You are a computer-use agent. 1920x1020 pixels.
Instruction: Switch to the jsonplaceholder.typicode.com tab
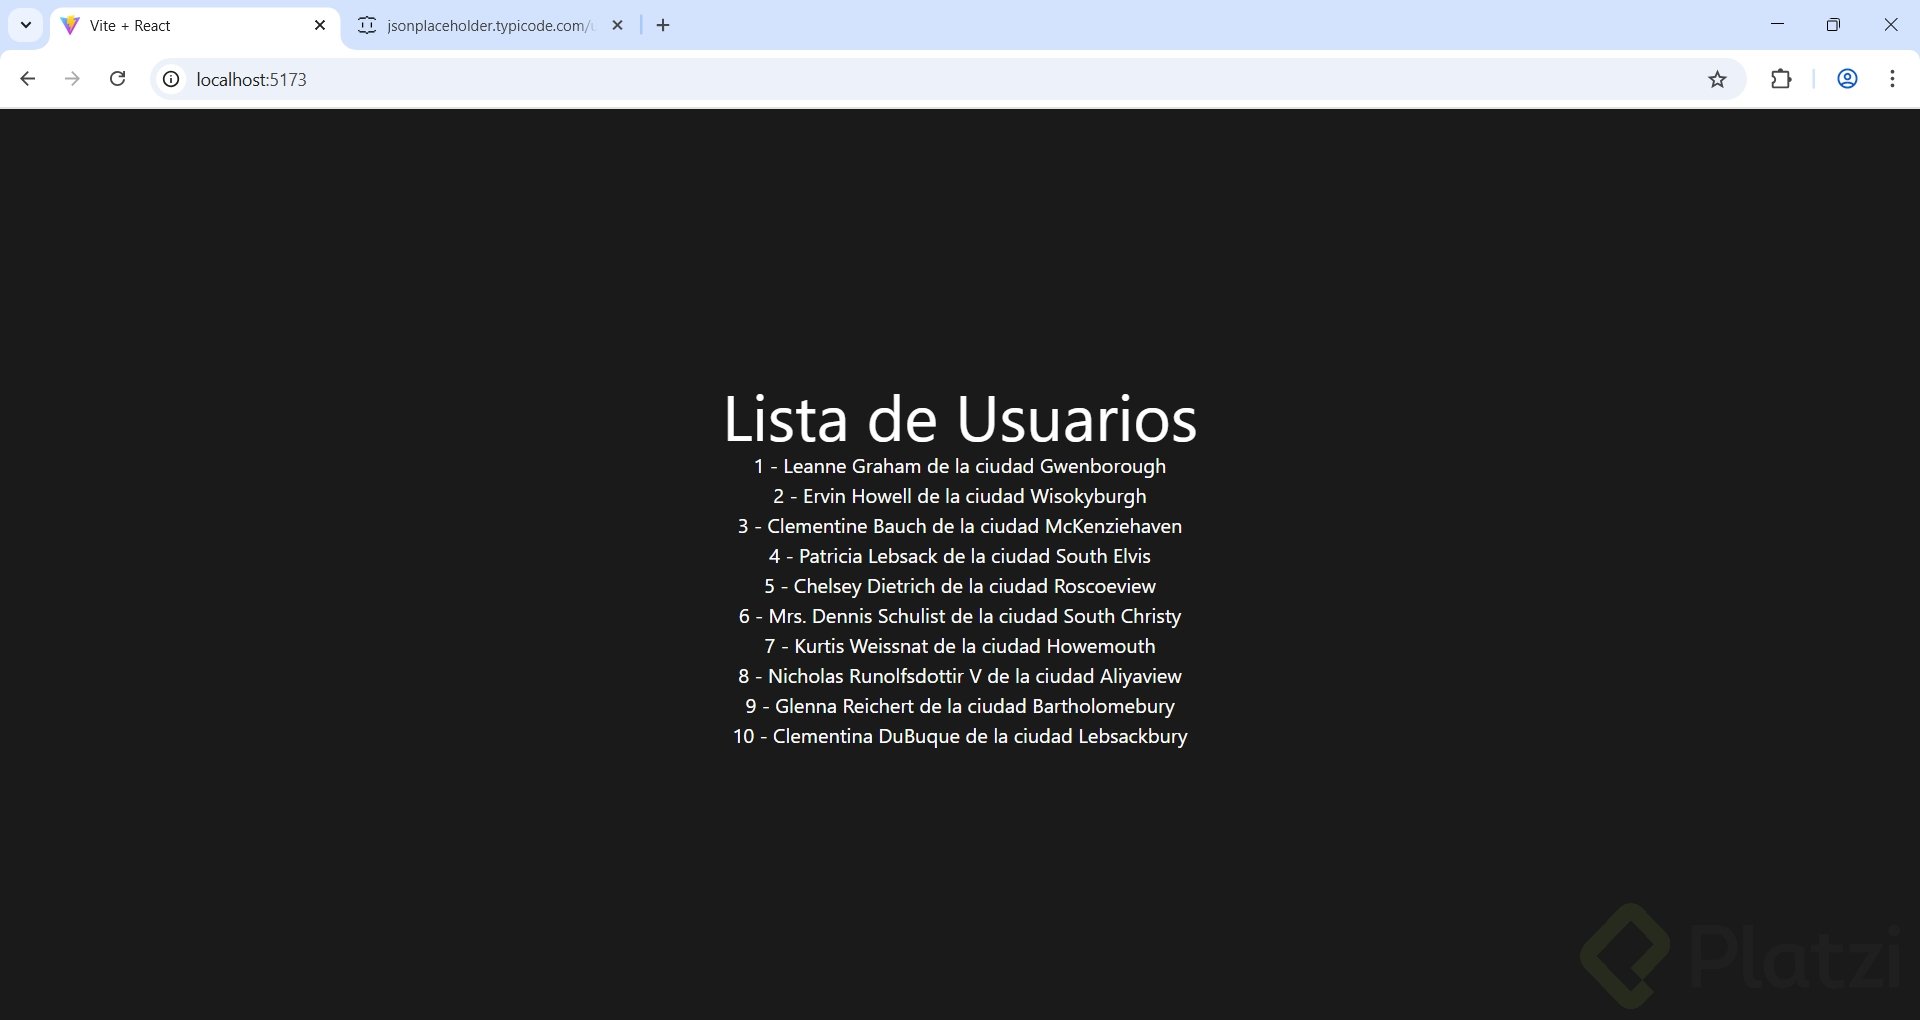[490, 26]
